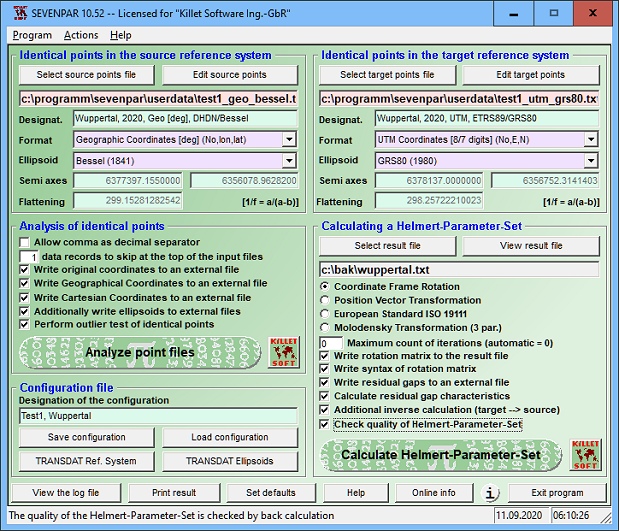This screenshot has width=619, height=531.
Task: Click View the log file button
Action: pos(66,493)
